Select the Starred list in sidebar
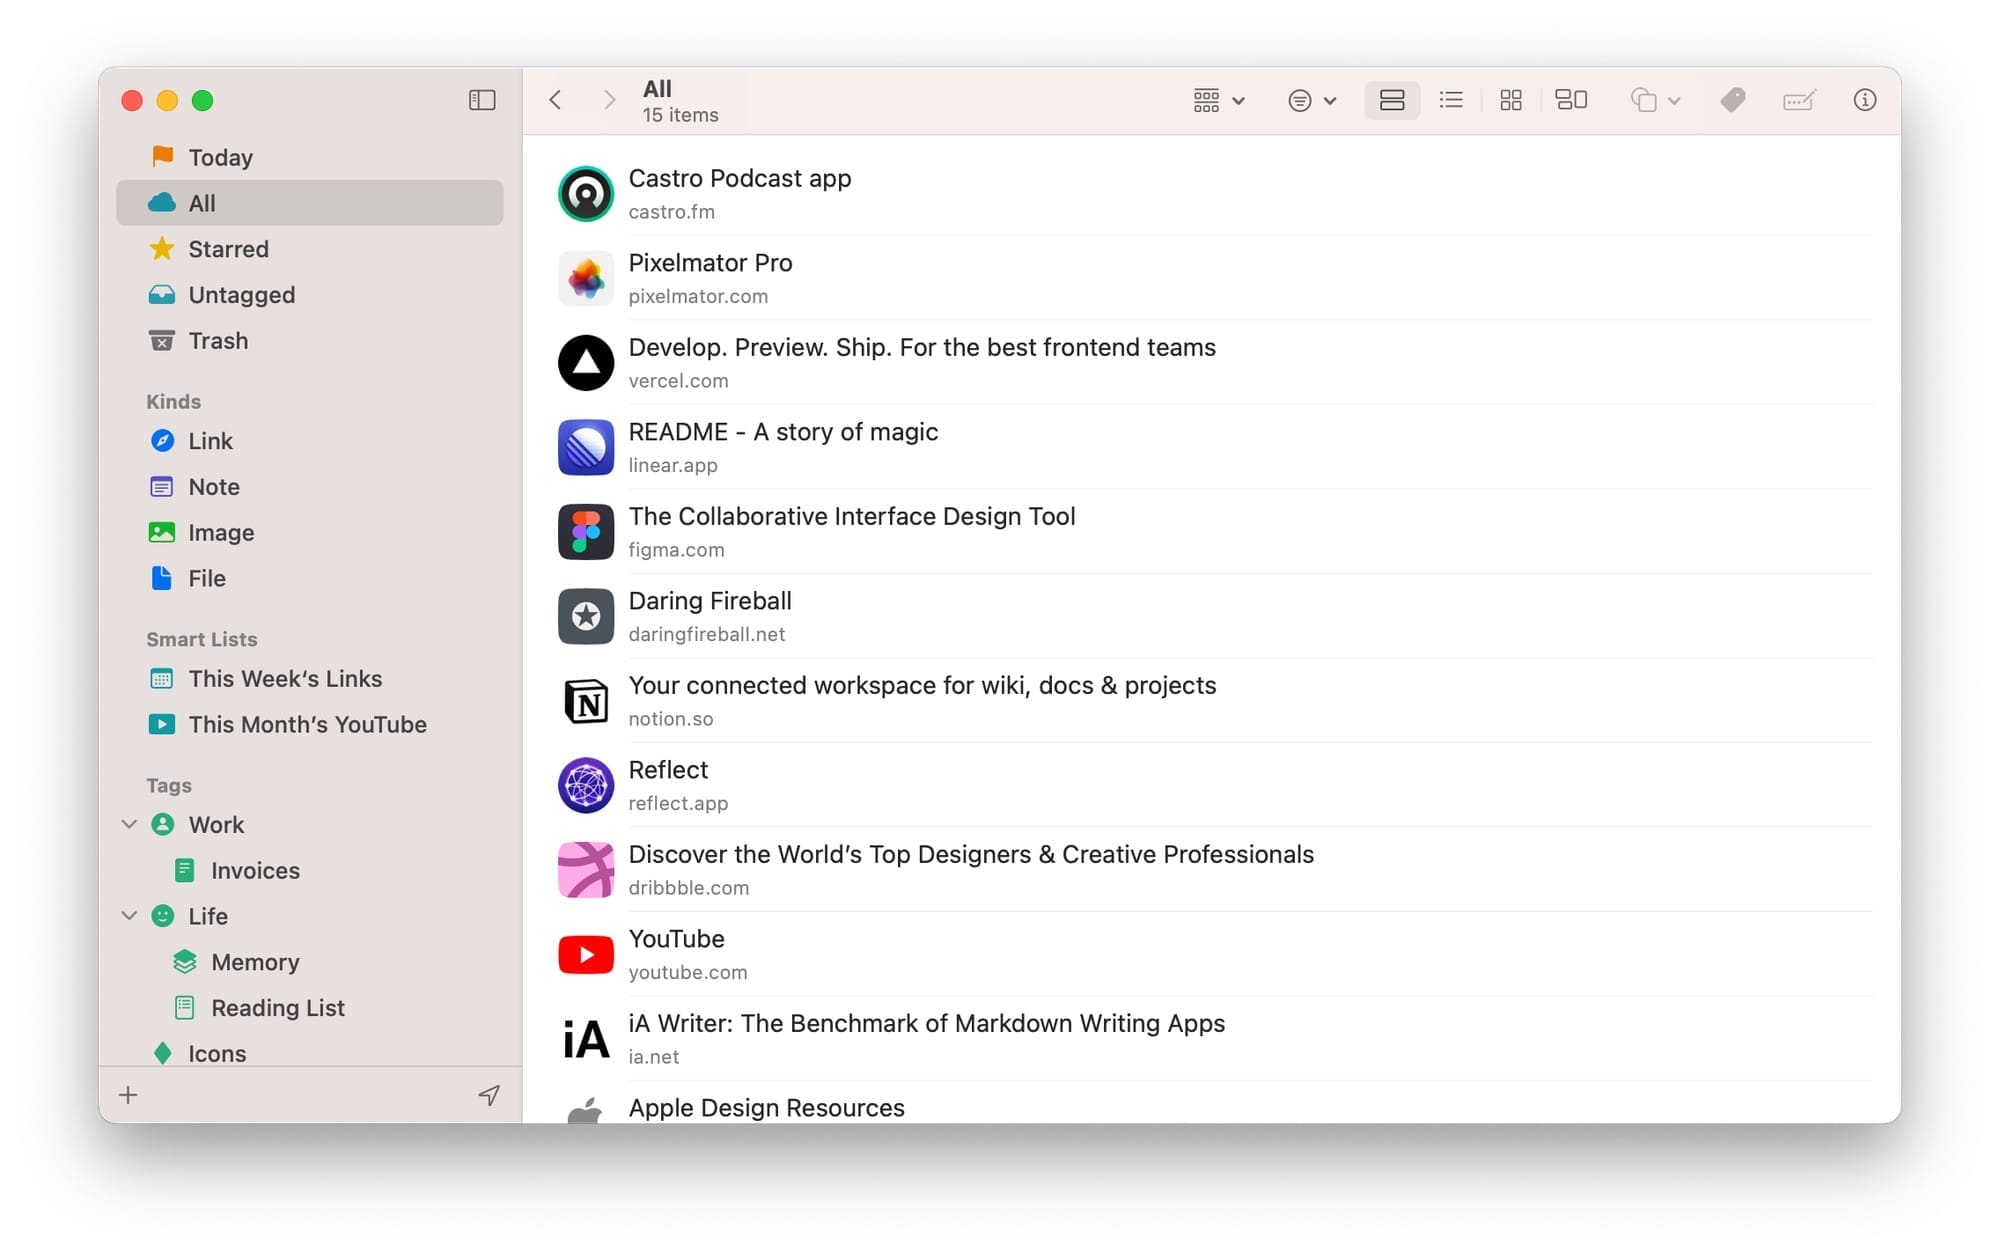Screen dimensions: 2000x1254 coord(228,249)
